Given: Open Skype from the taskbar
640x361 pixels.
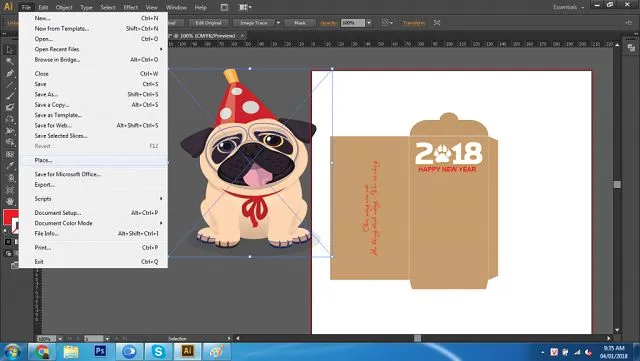Looking at the screenshot, I should click(x=158, y=352).
